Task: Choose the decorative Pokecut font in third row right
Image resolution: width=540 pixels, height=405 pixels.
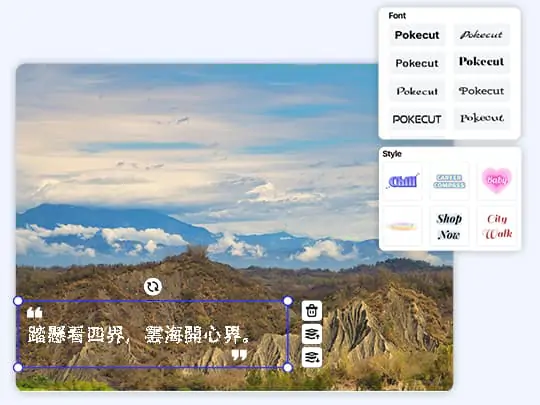Action: [x=481, y=91]
